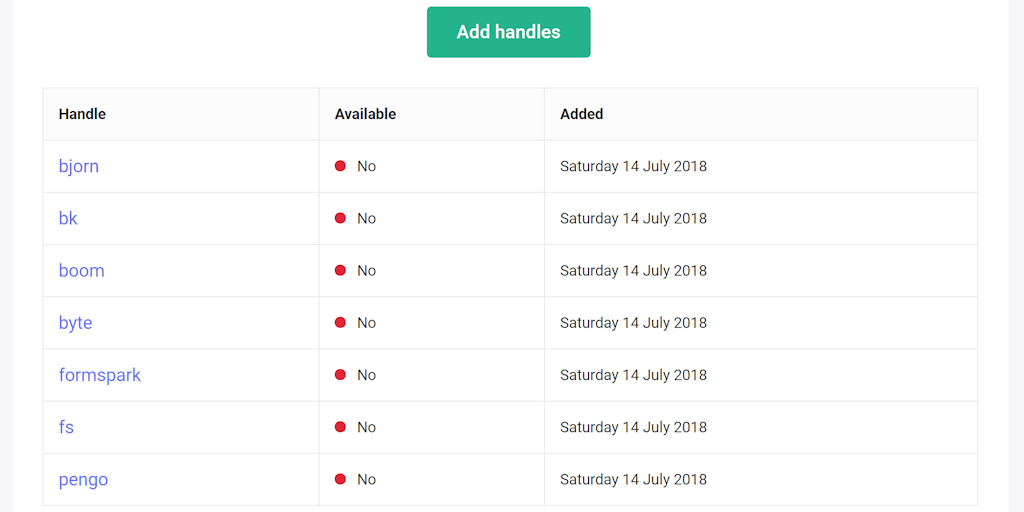Click the red status dot for formspark
Screen dimensions: 1024x512
(340, 375)
